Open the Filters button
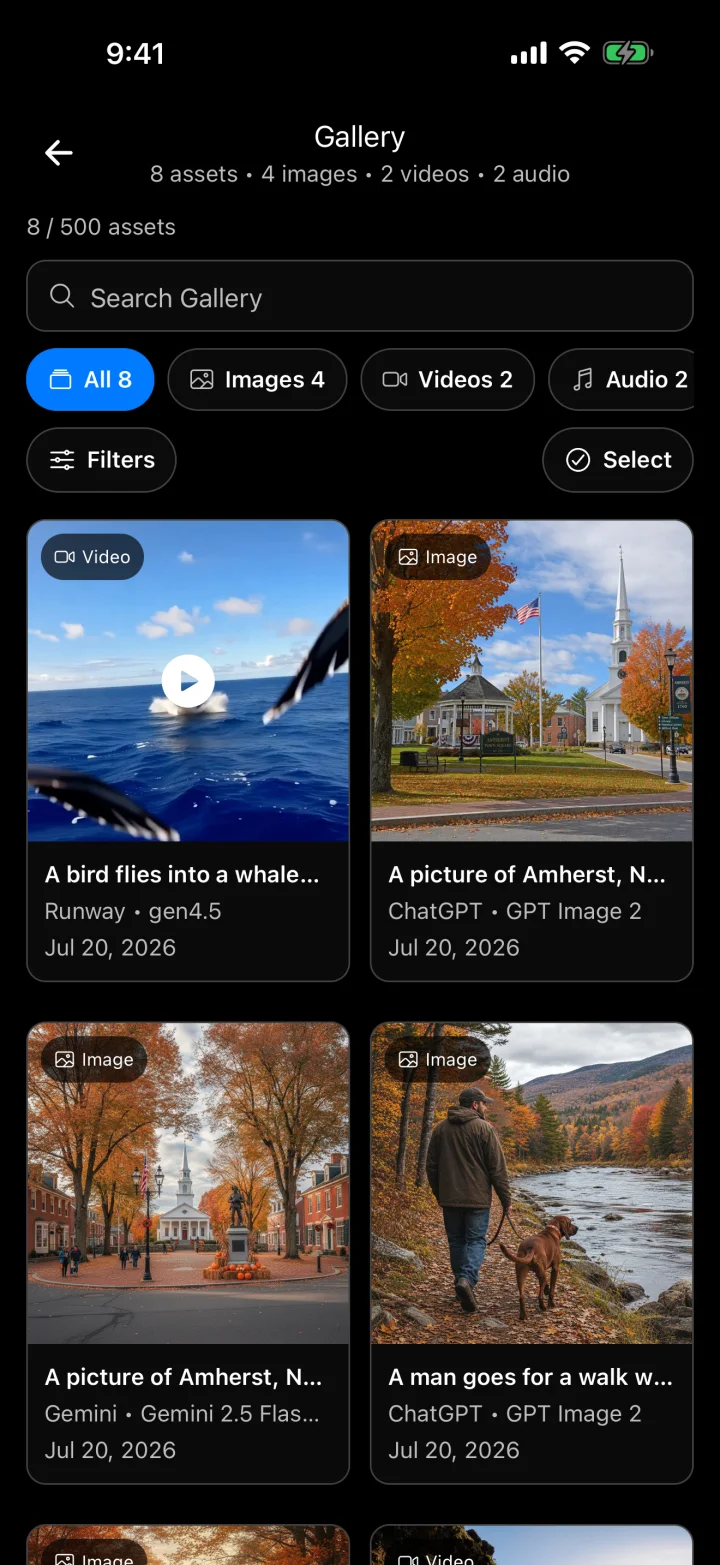 (x=101, y=460)
